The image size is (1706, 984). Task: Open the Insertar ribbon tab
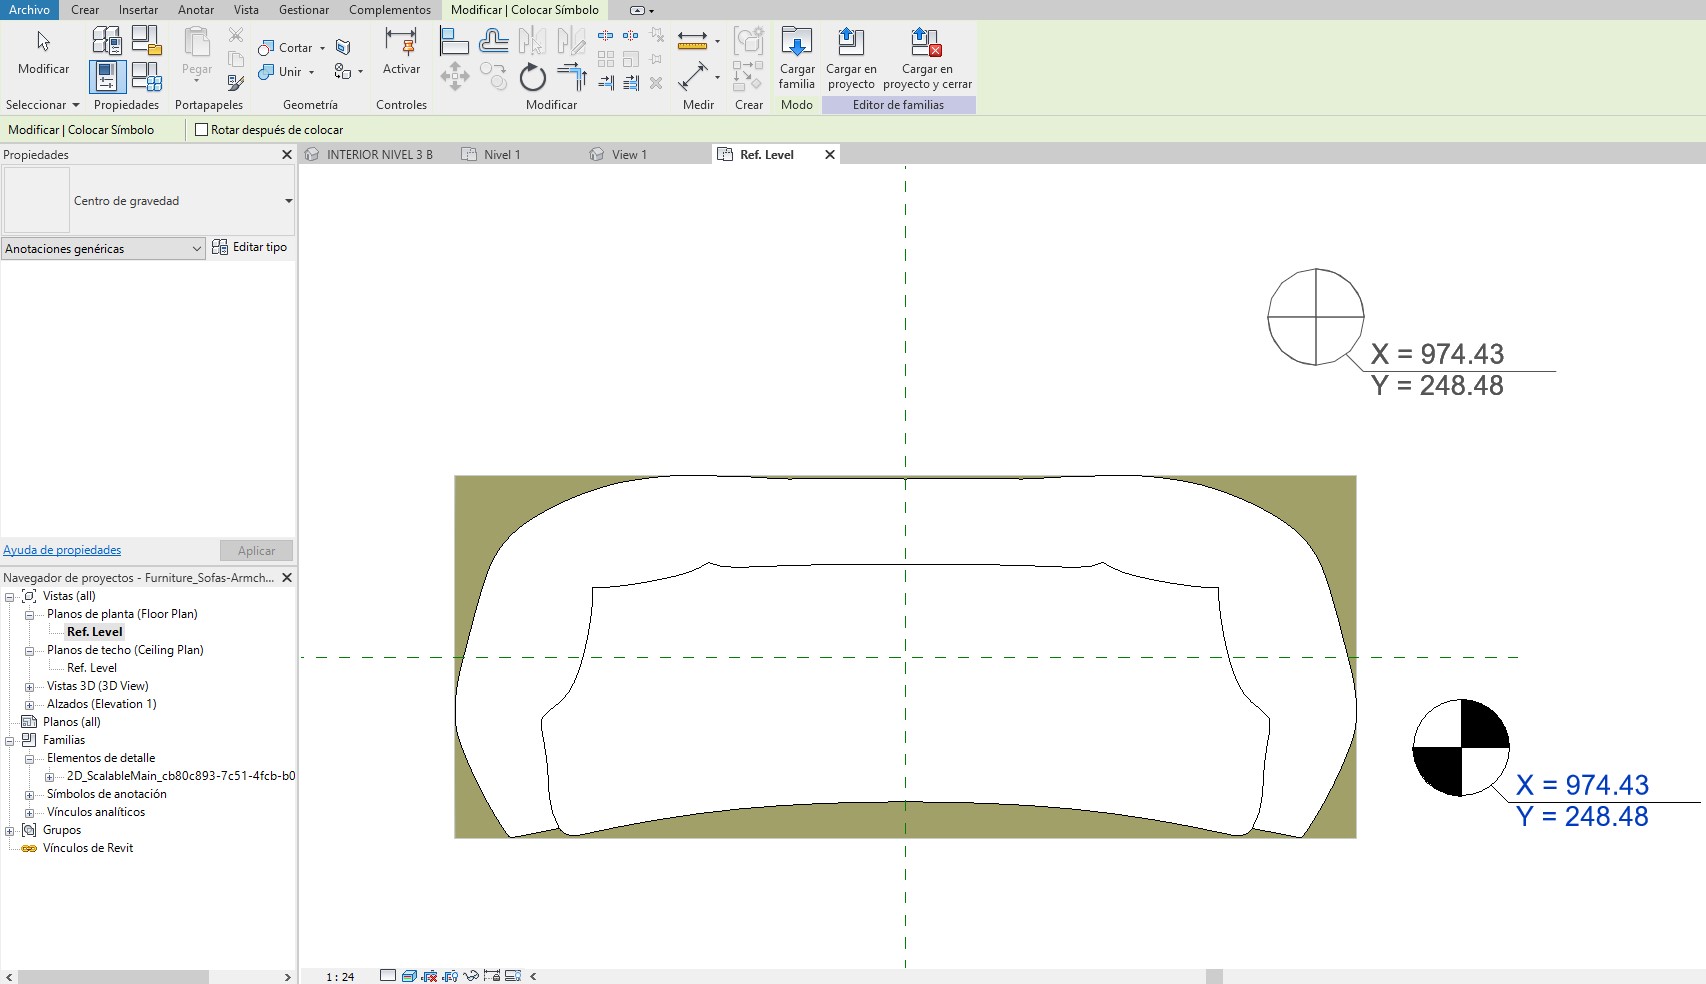pyautogui.click(x=138, y=10)
